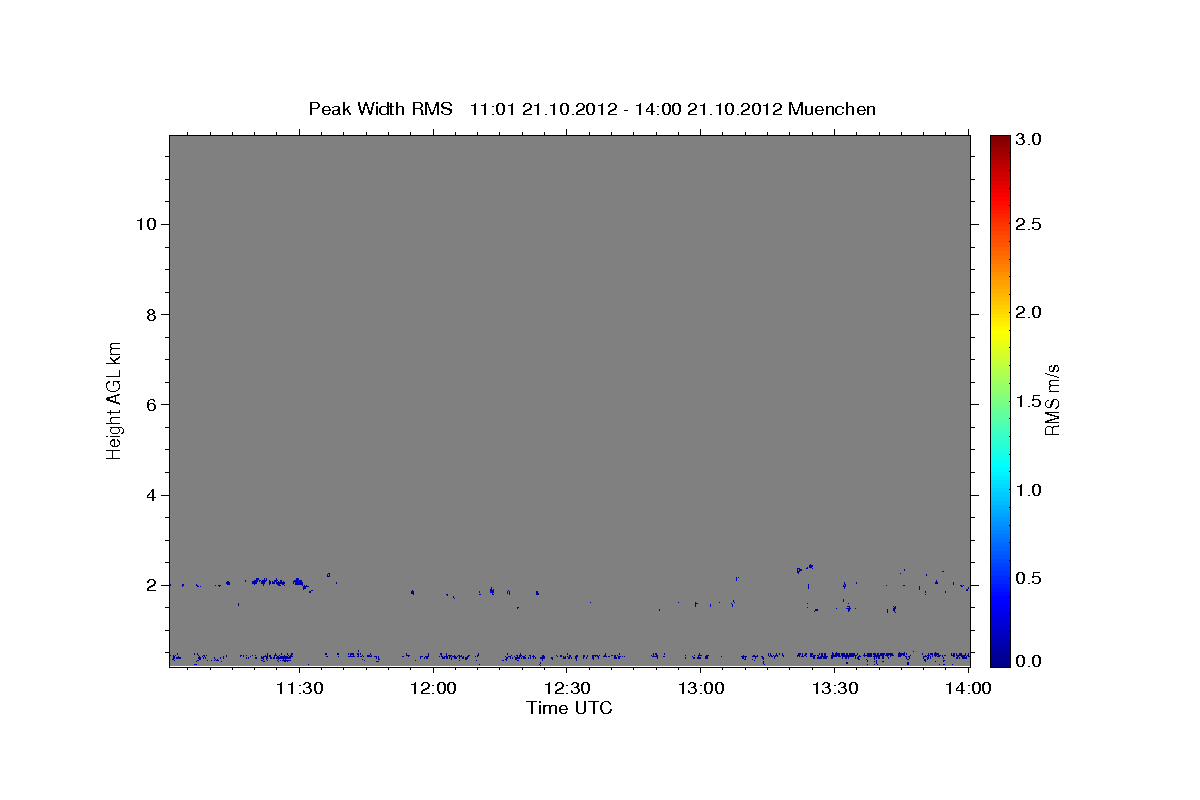This screenshot has height=800, width=1200.
Task: Click the dark blue bottom of the colorbar
Action: [999, 658]
